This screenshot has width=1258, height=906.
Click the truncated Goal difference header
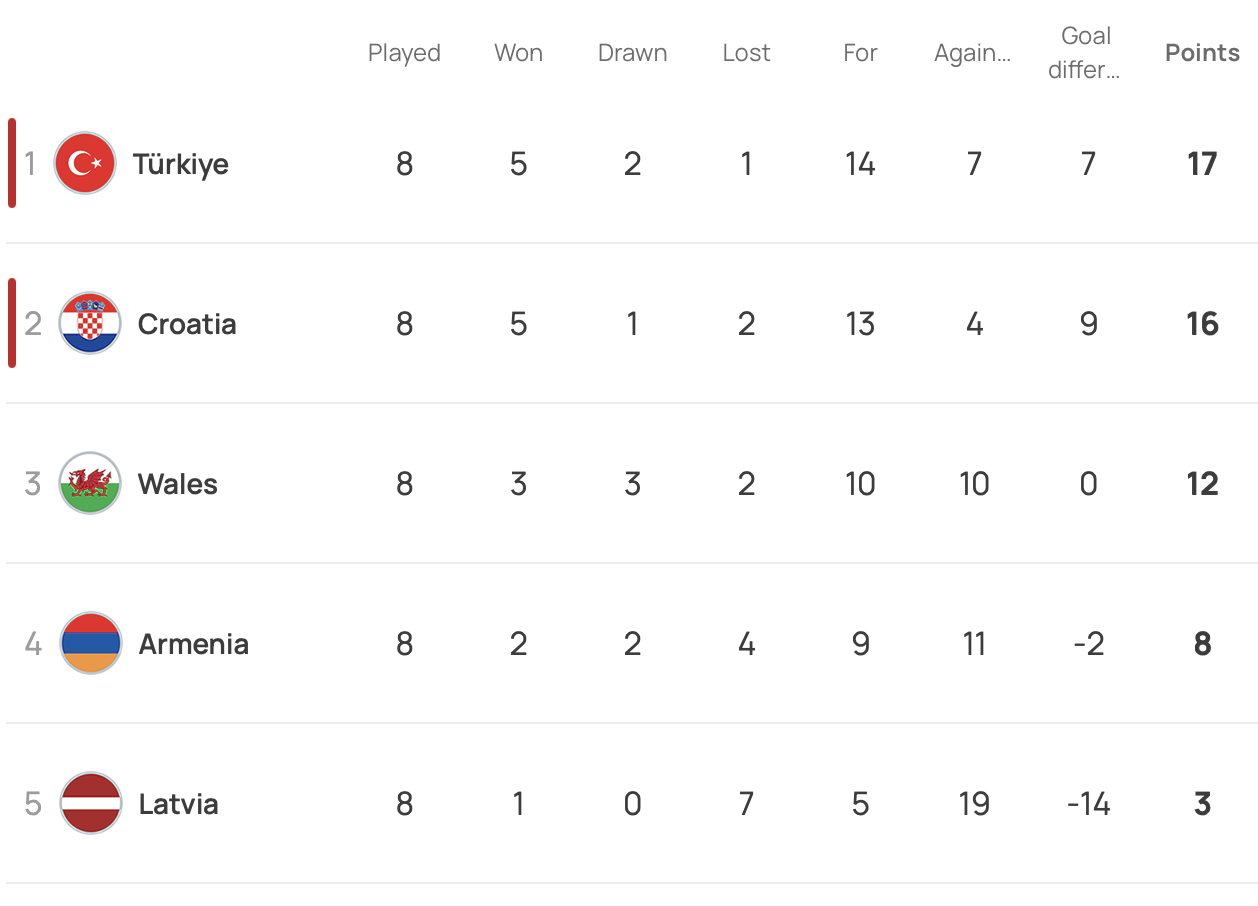pos(1086,53)
